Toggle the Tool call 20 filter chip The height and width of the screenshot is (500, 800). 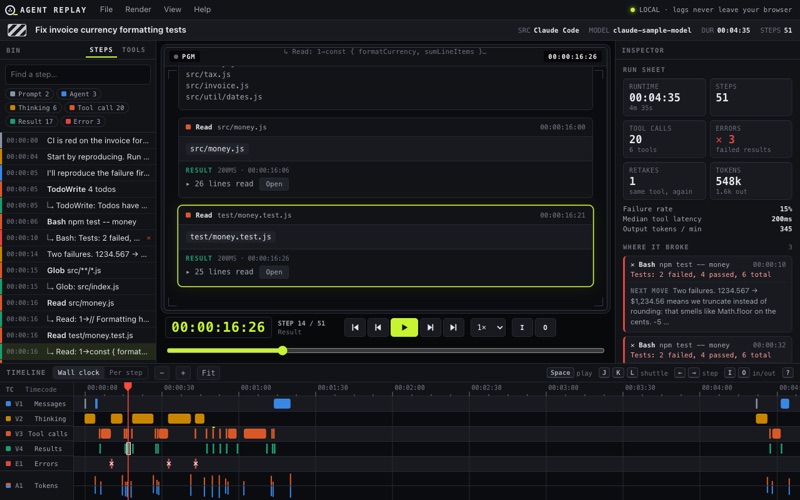pyautogui.click(x=97, y=108)
